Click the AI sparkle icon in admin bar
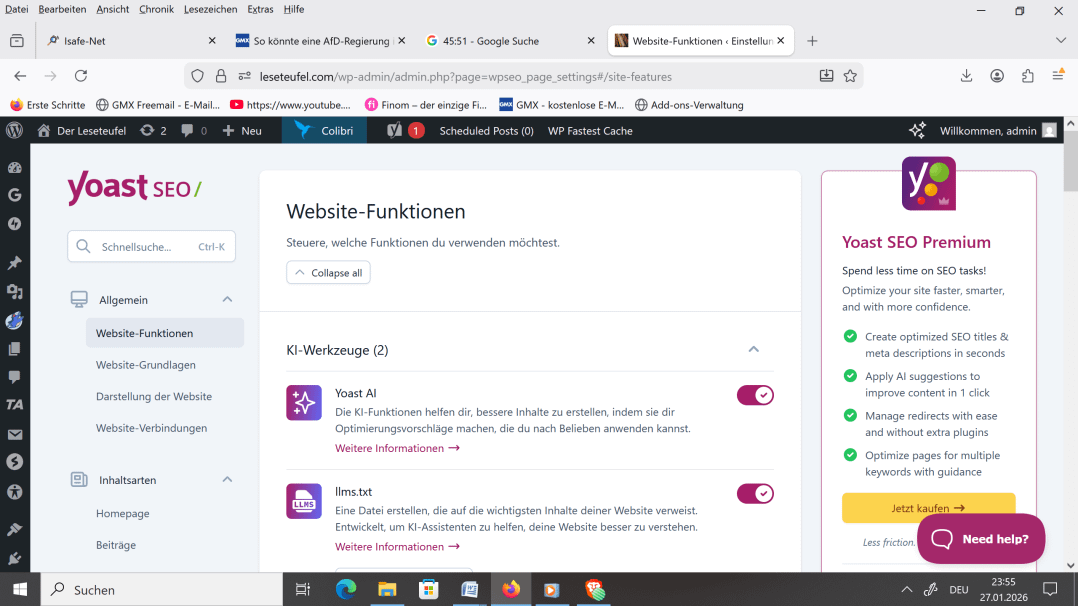1078x606 pixels. click(917, 131)
